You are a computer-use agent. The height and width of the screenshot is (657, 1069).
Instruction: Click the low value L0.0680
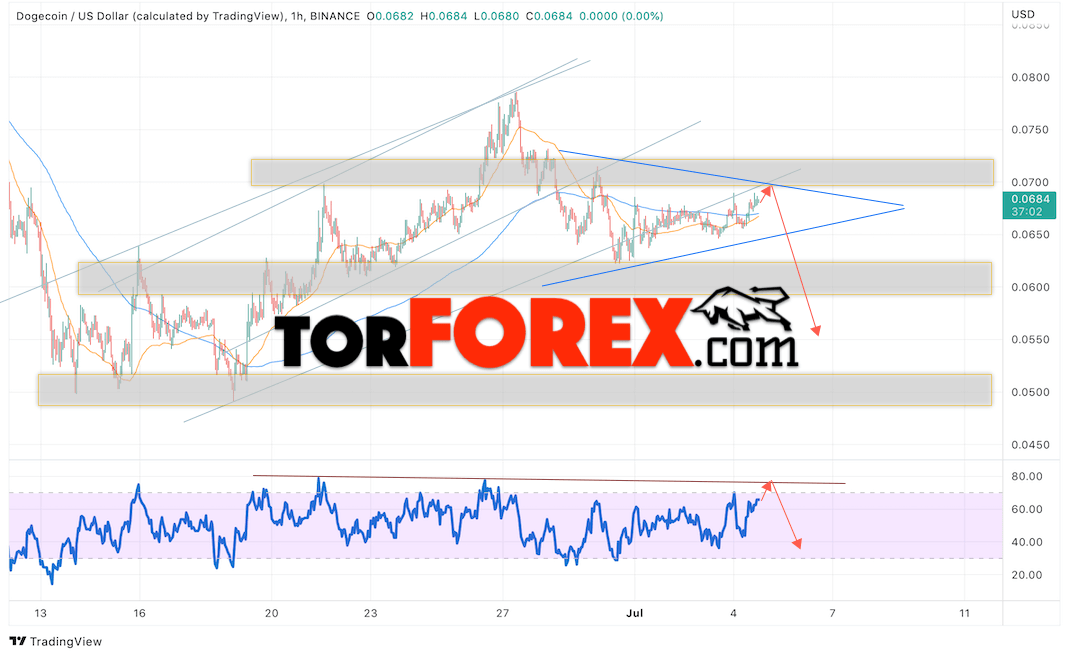coord(496,16)
